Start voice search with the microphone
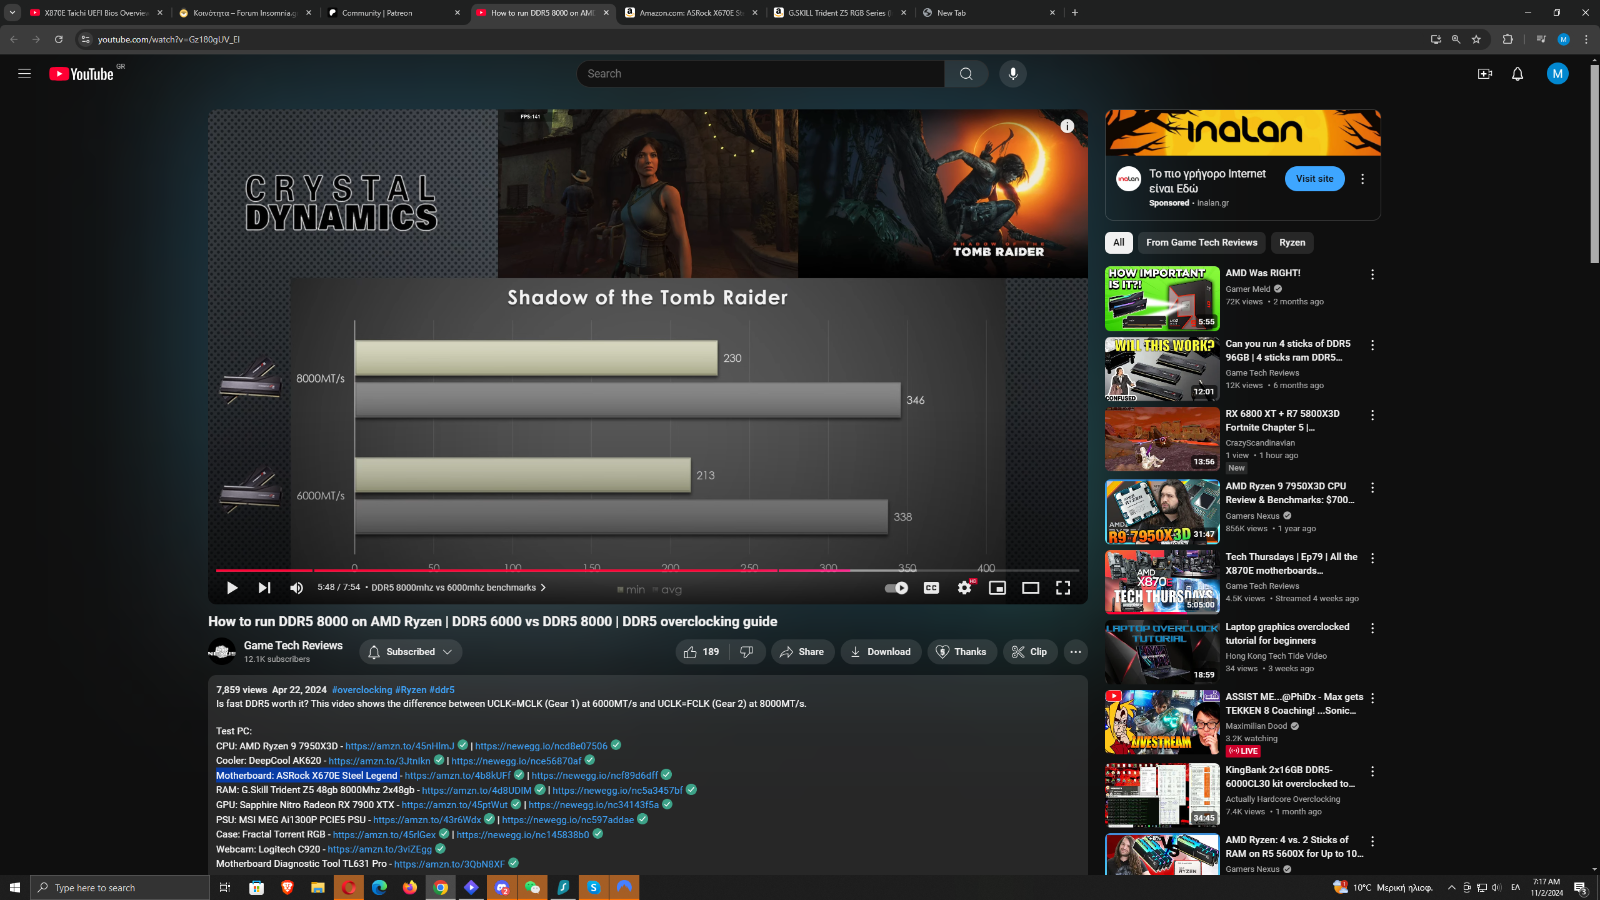The width and height of the screenshot is (1600, 900). pyautogui.click(x=1013, y=74)
